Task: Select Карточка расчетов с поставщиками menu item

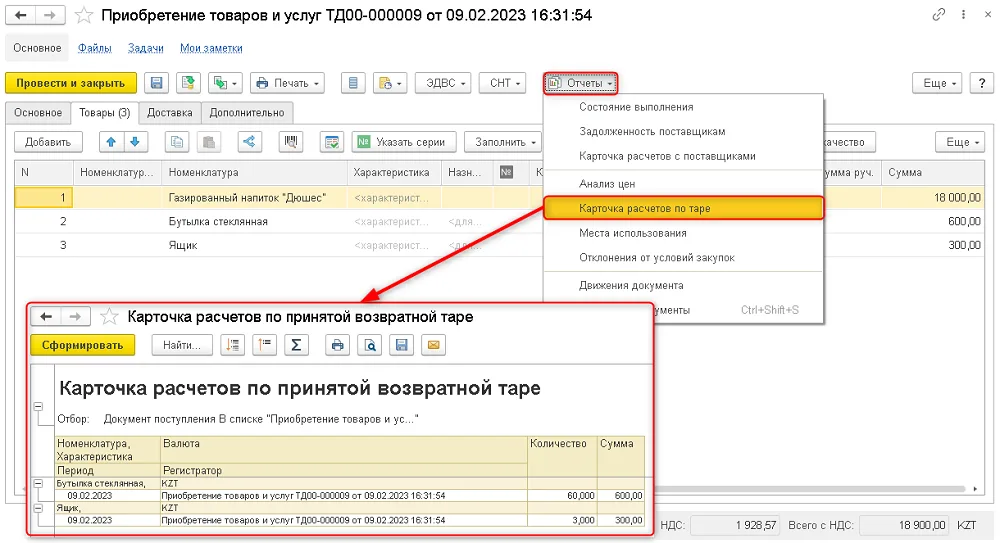Action: click(683, 156)
